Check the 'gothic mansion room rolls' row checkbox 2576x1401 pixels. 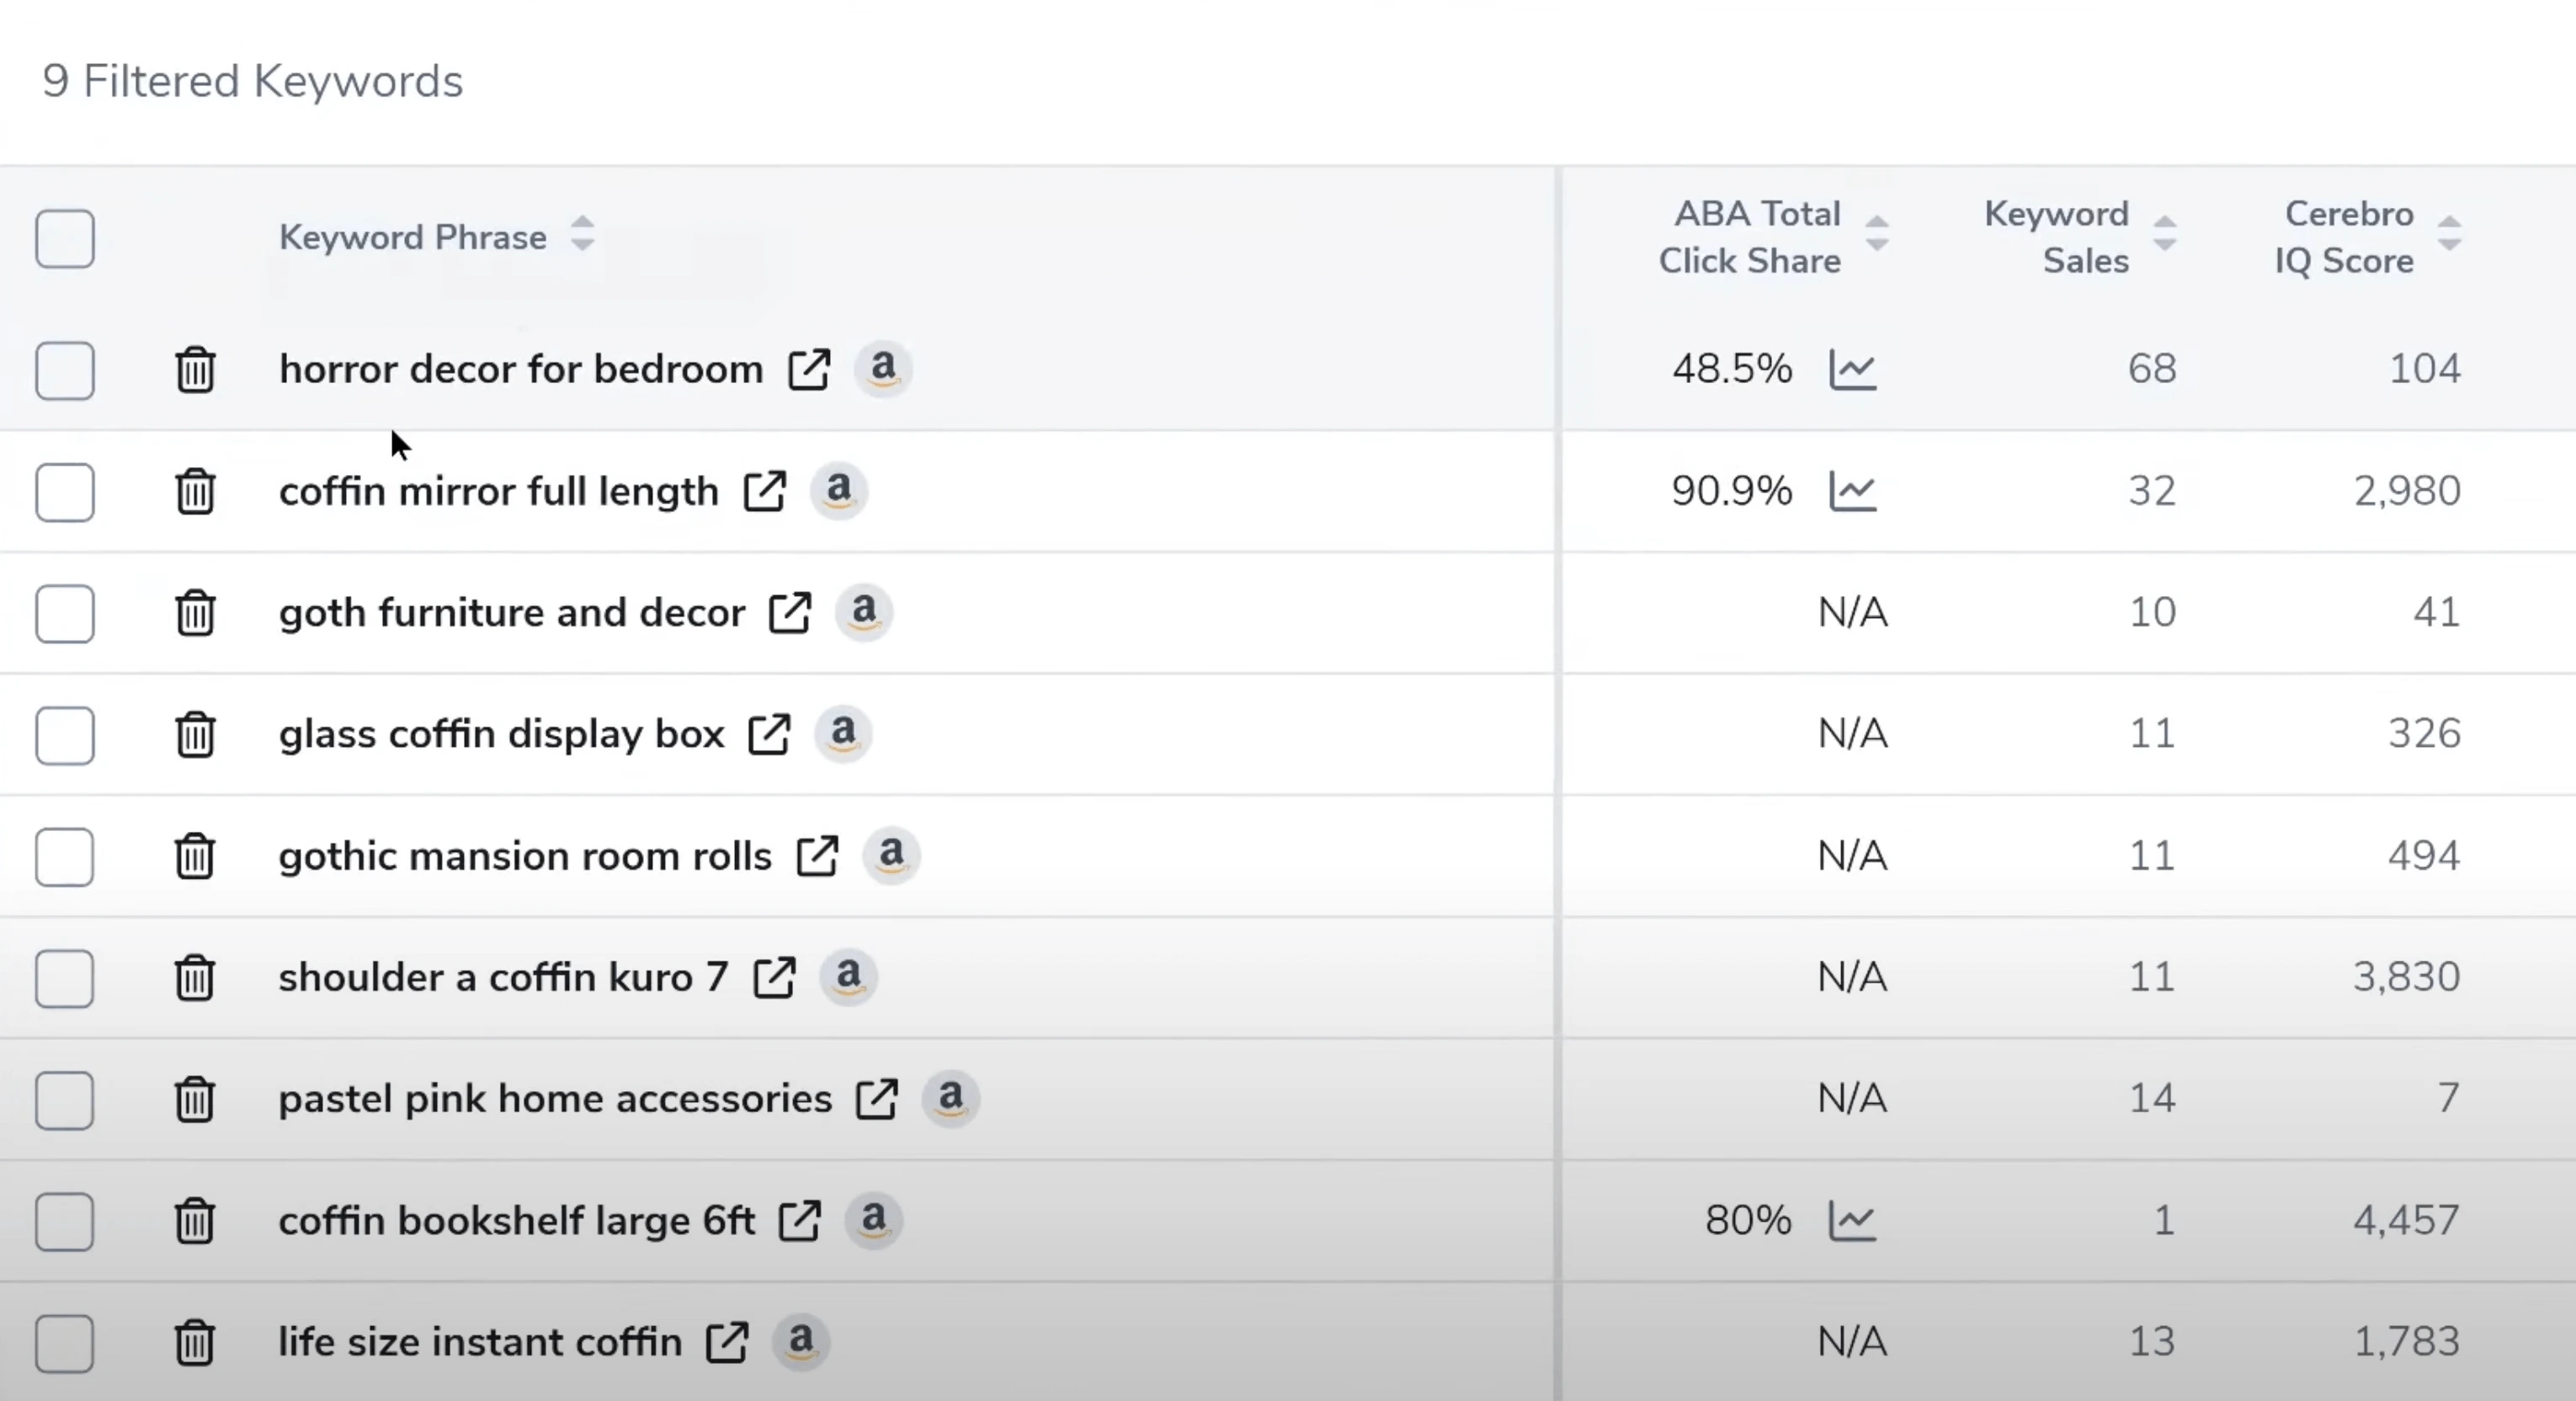(65, 857)
